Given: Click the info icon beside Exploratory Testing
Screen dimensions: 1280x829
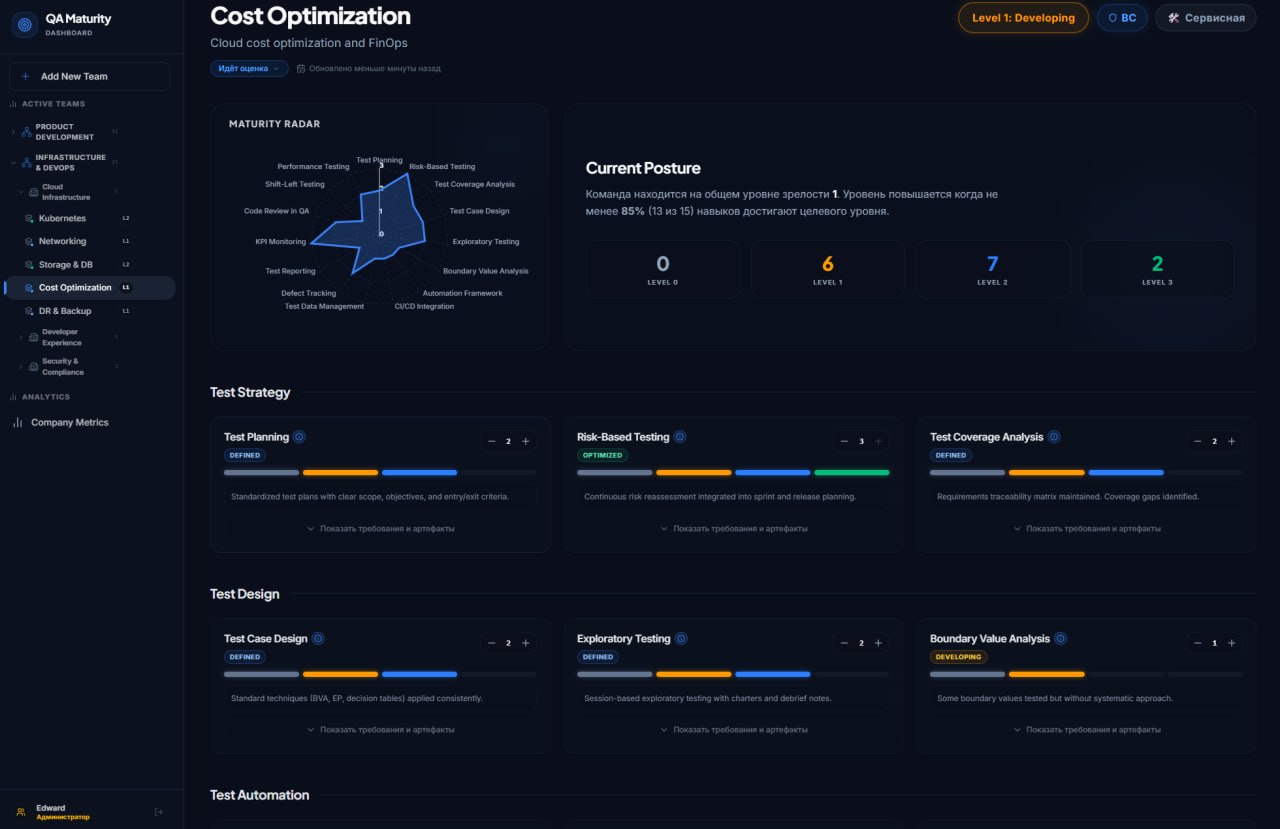Looking at the screenshot, I should click(681, 638).
